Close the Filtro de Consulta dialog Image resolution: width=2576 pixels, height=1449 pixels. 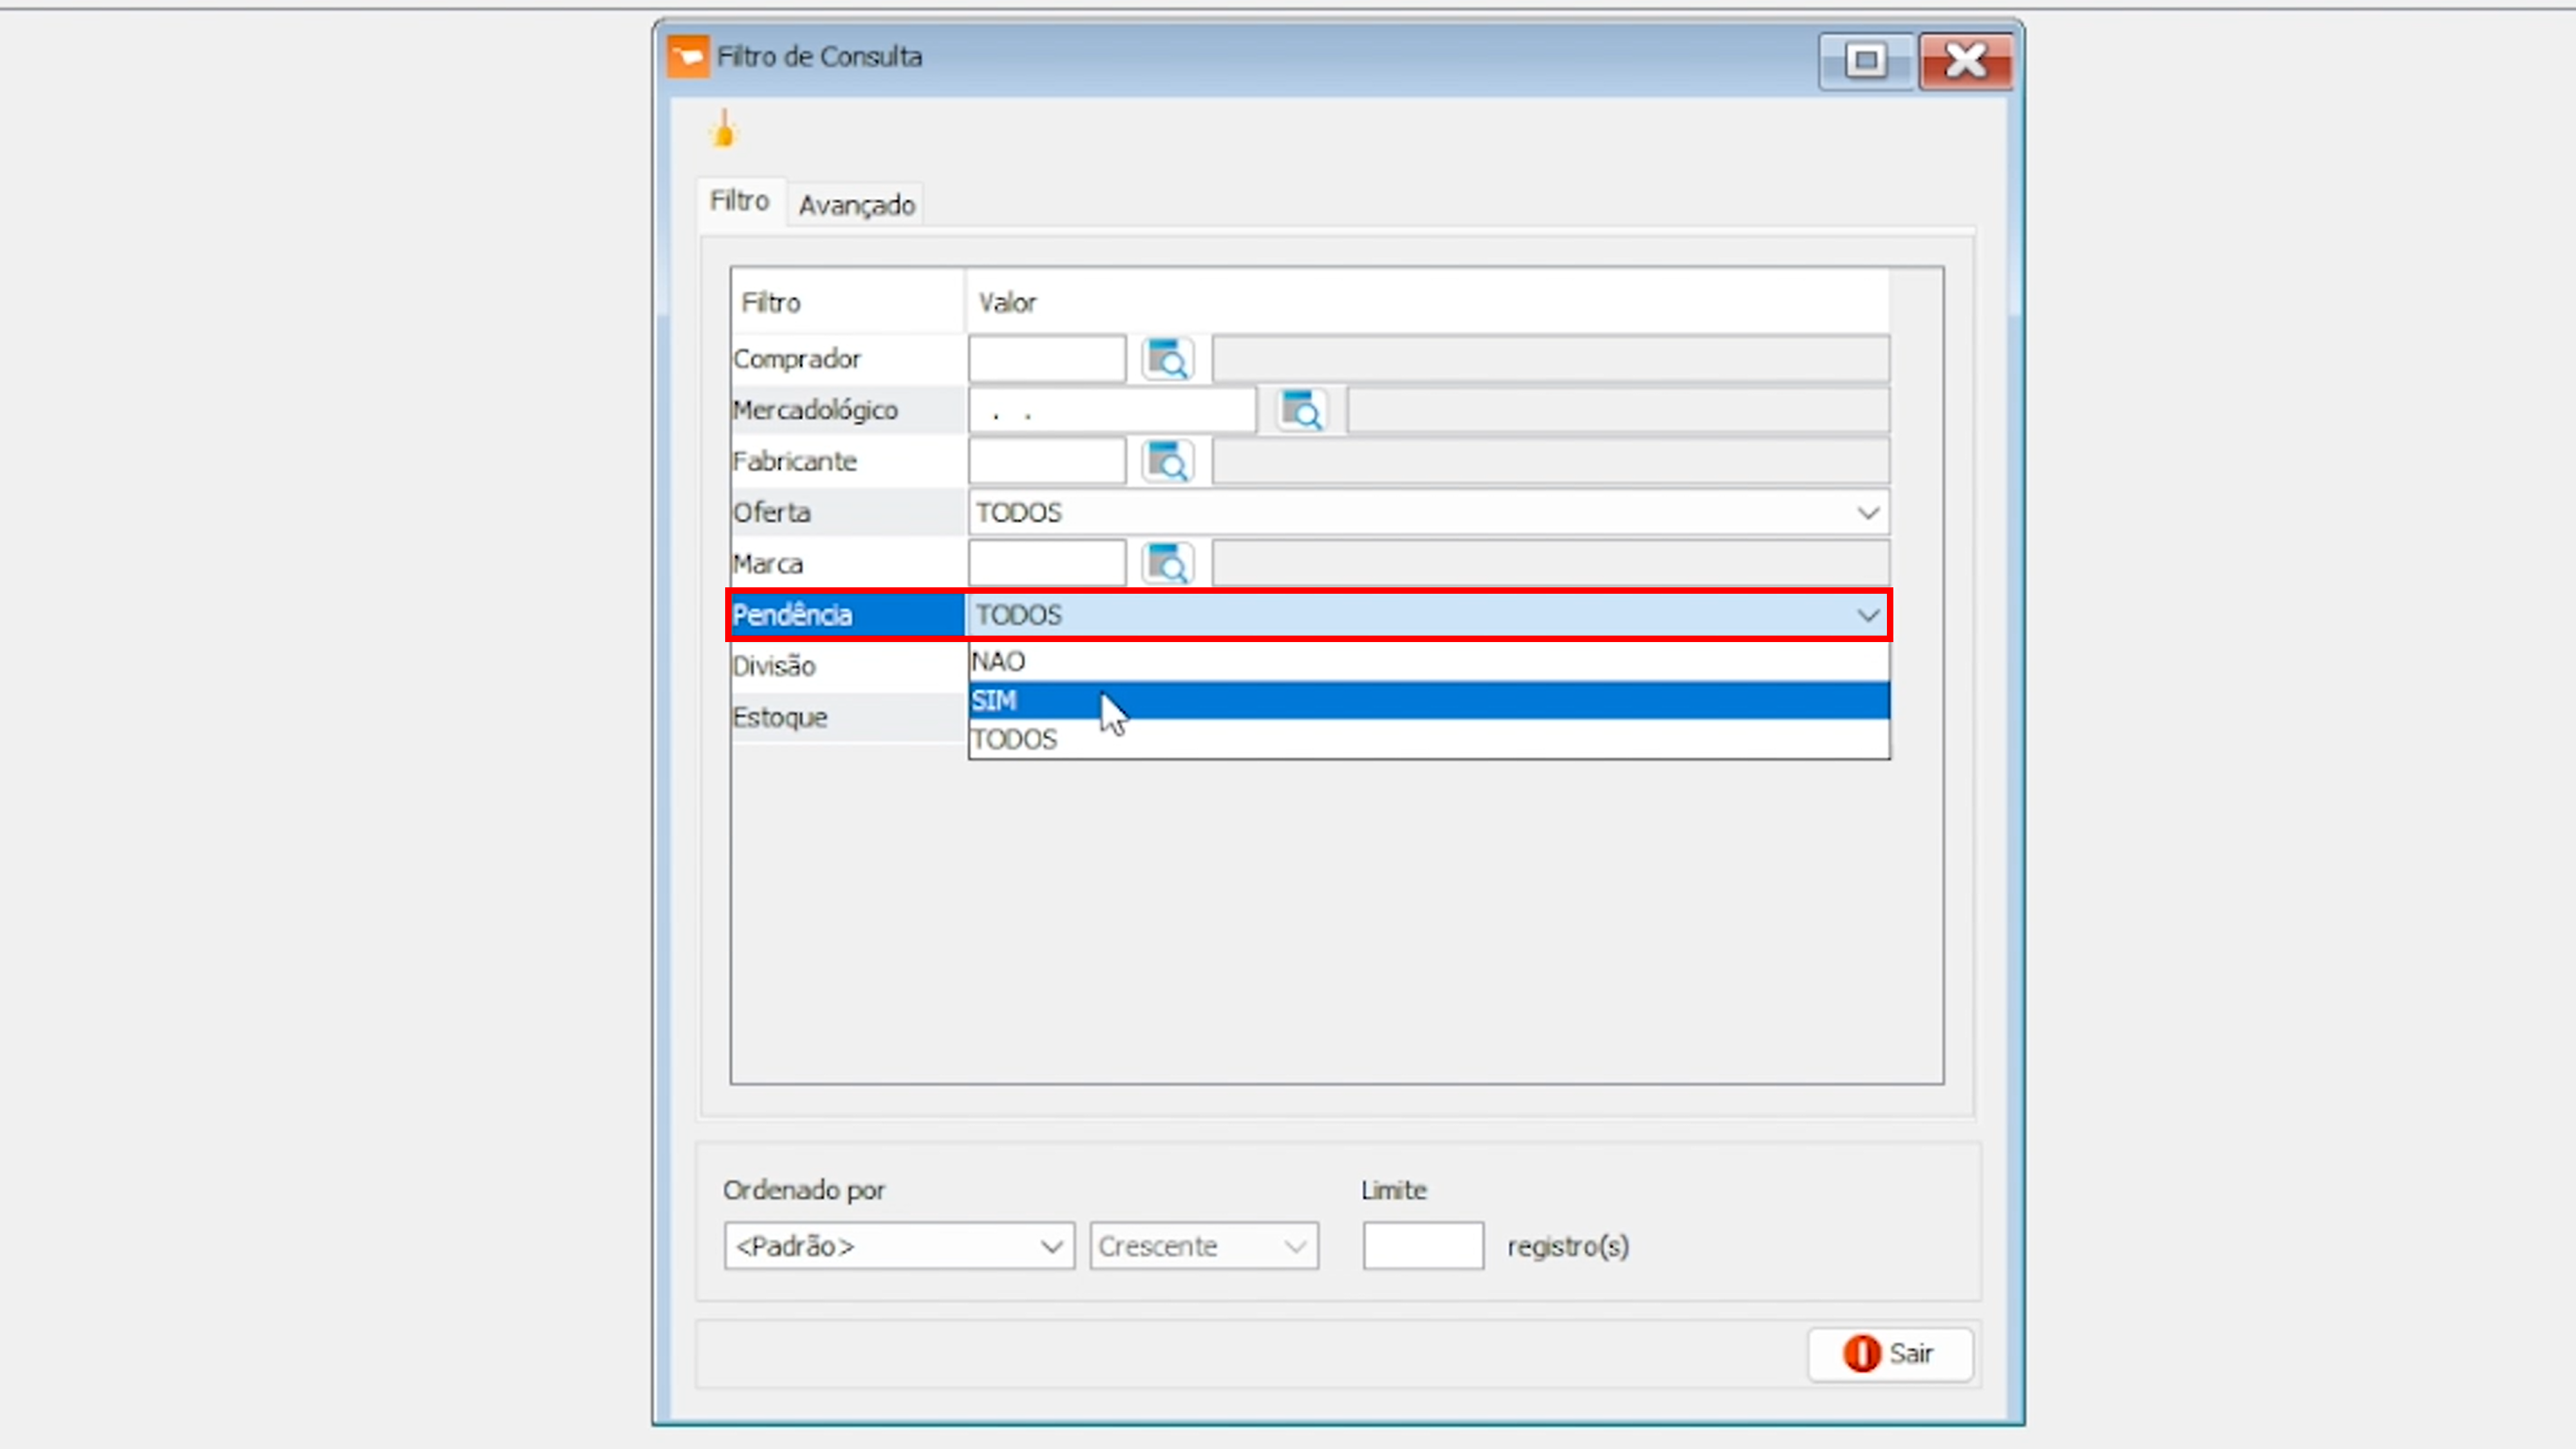click(1965, 61)
